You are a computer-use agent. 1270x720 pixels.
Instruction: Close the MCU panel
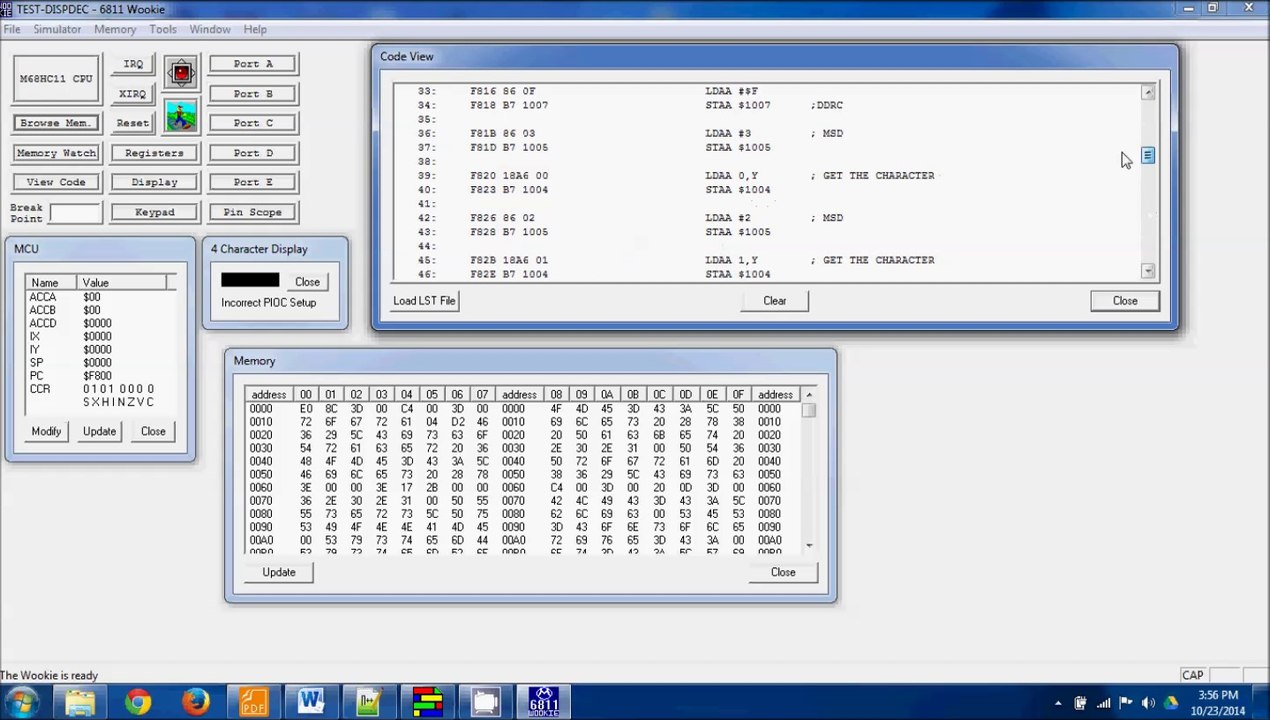153,431
